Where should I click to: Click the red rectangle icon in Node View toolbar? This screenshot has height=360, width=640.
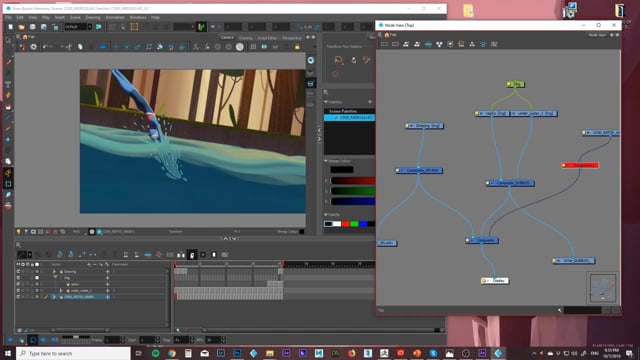click(x=395, y=44)
